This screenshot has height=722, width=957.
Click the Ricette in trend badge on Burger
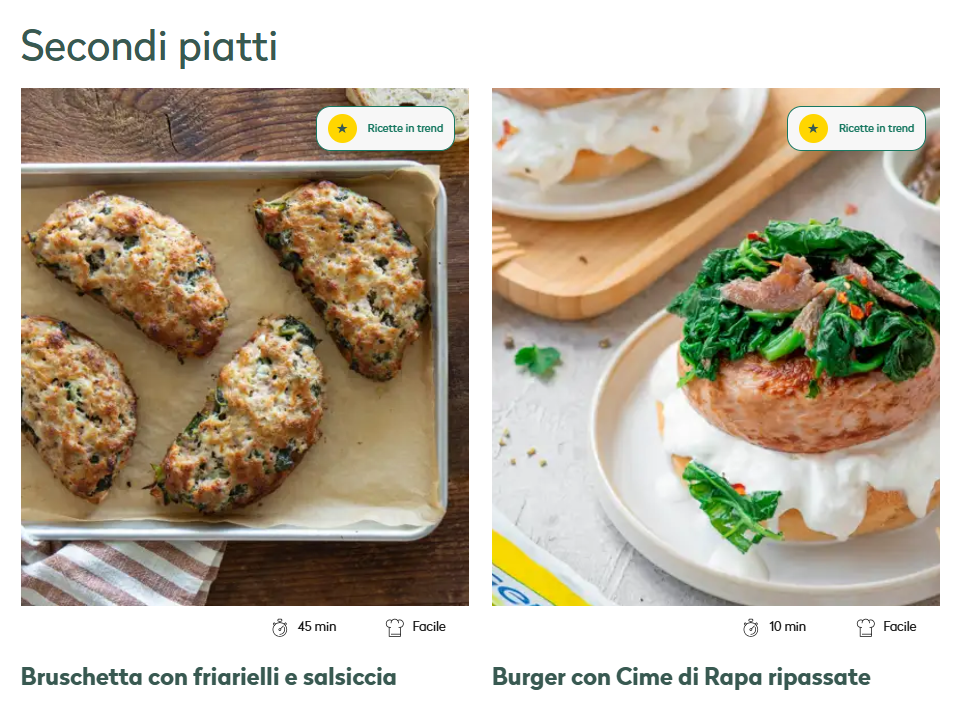coord(856,128)
